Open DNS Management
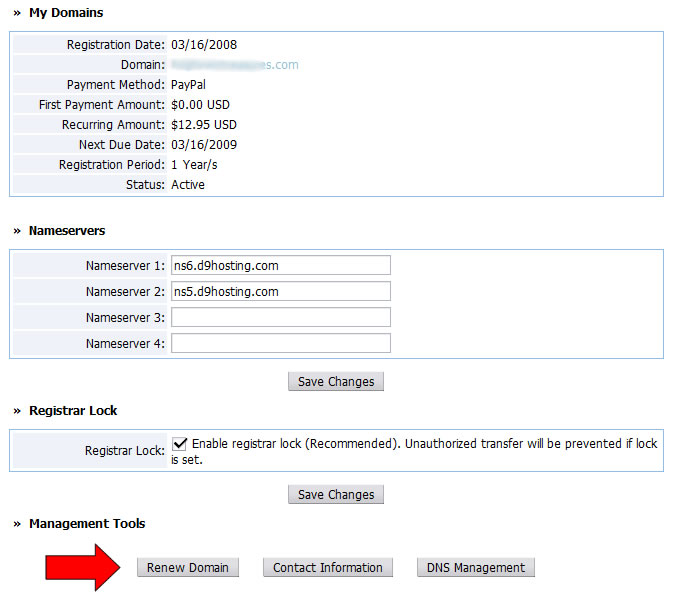The width and height of the screenshot is (687, 597). point(475,567)
